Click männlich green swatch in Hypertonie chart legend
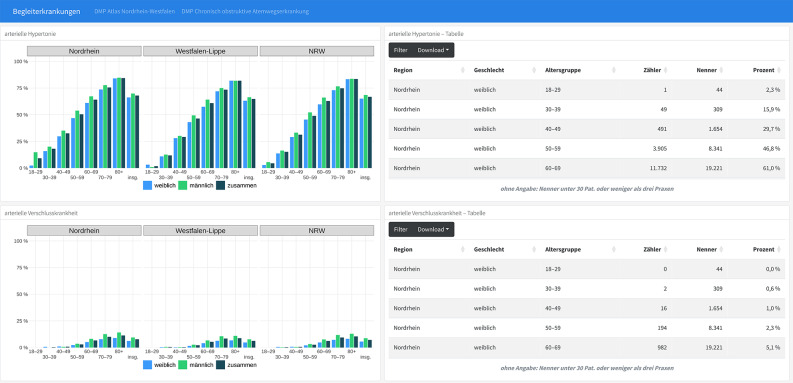Image resolution: width=793 pixels, height=383 pixels. click(x=183, y=186)
